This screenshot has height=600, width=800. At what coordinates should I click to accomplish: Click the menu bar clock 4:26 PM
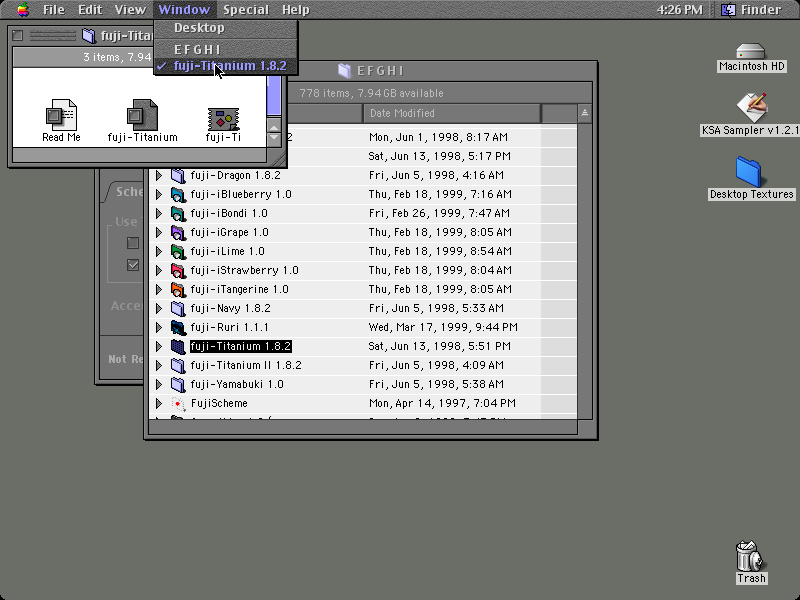679,10
